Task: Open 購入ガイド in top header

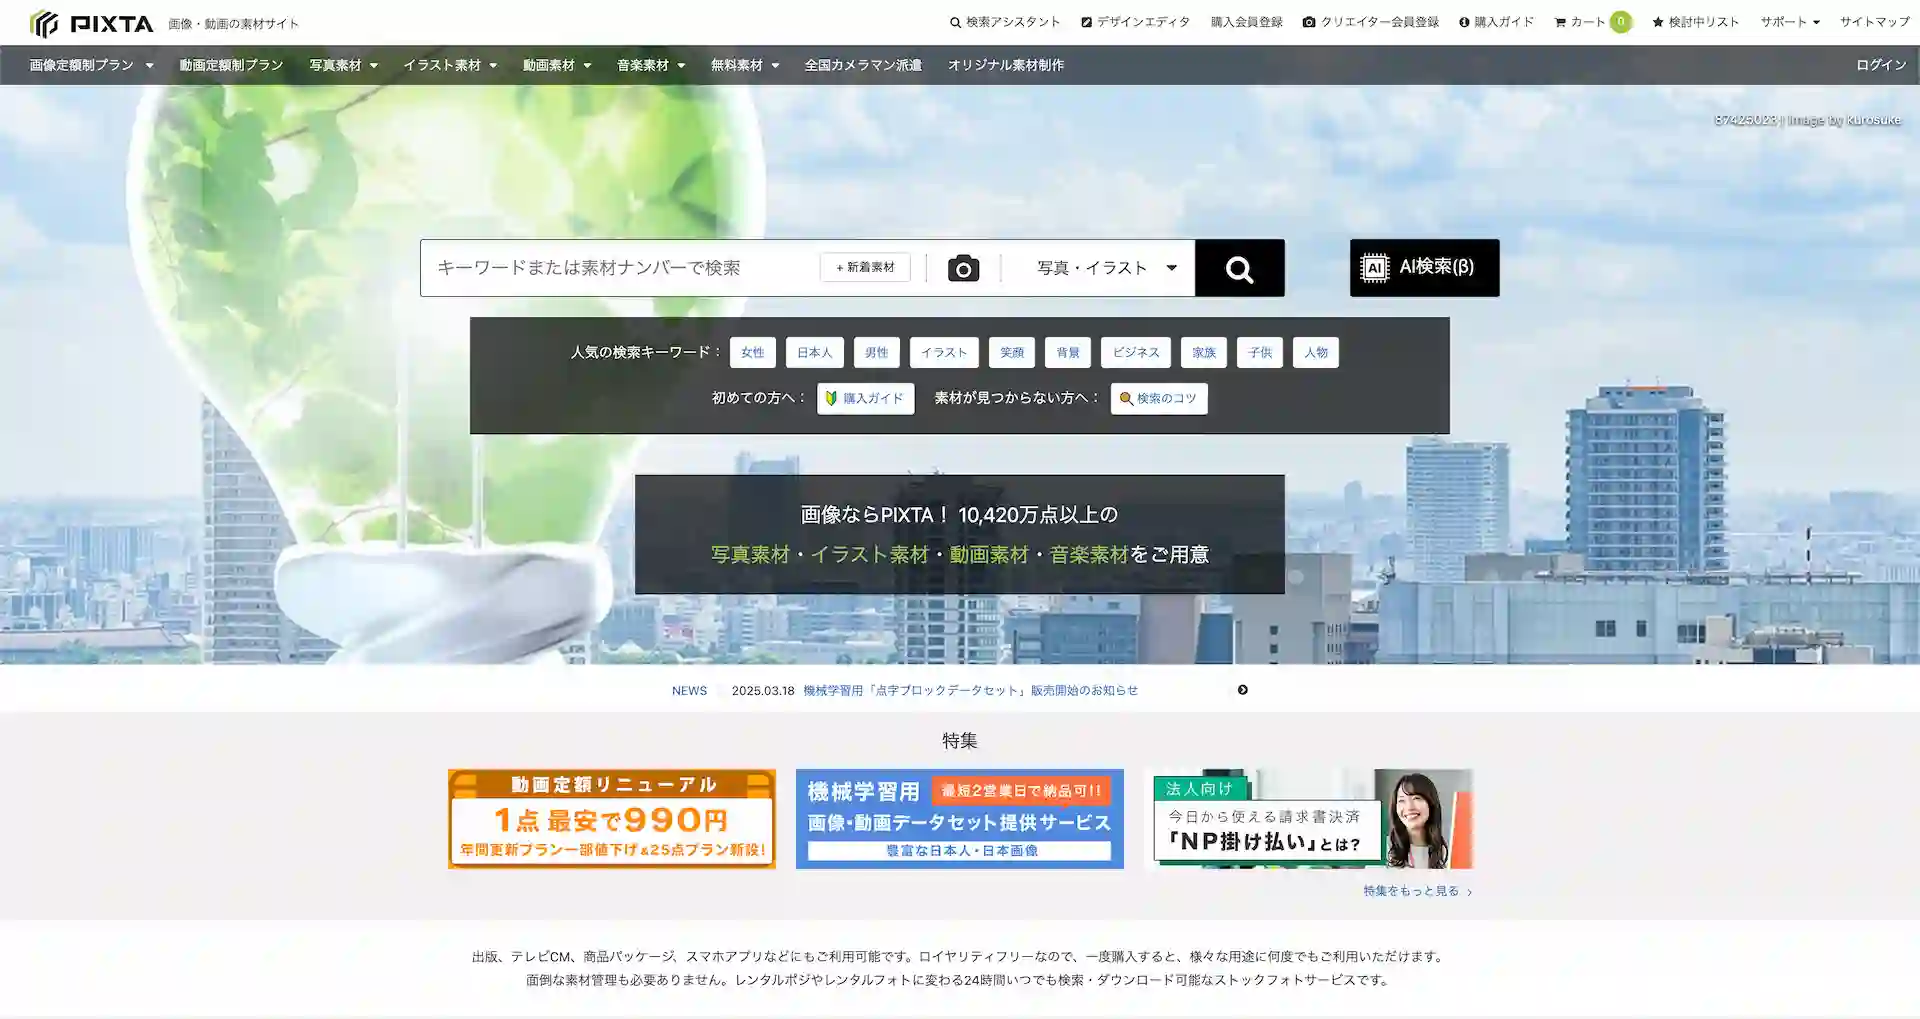Action: (1496, 22)
